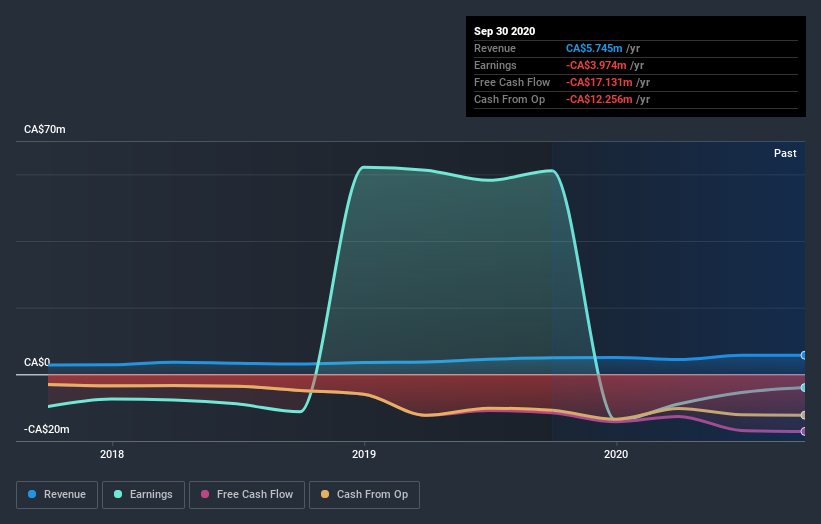Select the 2018 x-axis label
821x524 pixels.
pos(112,454)
